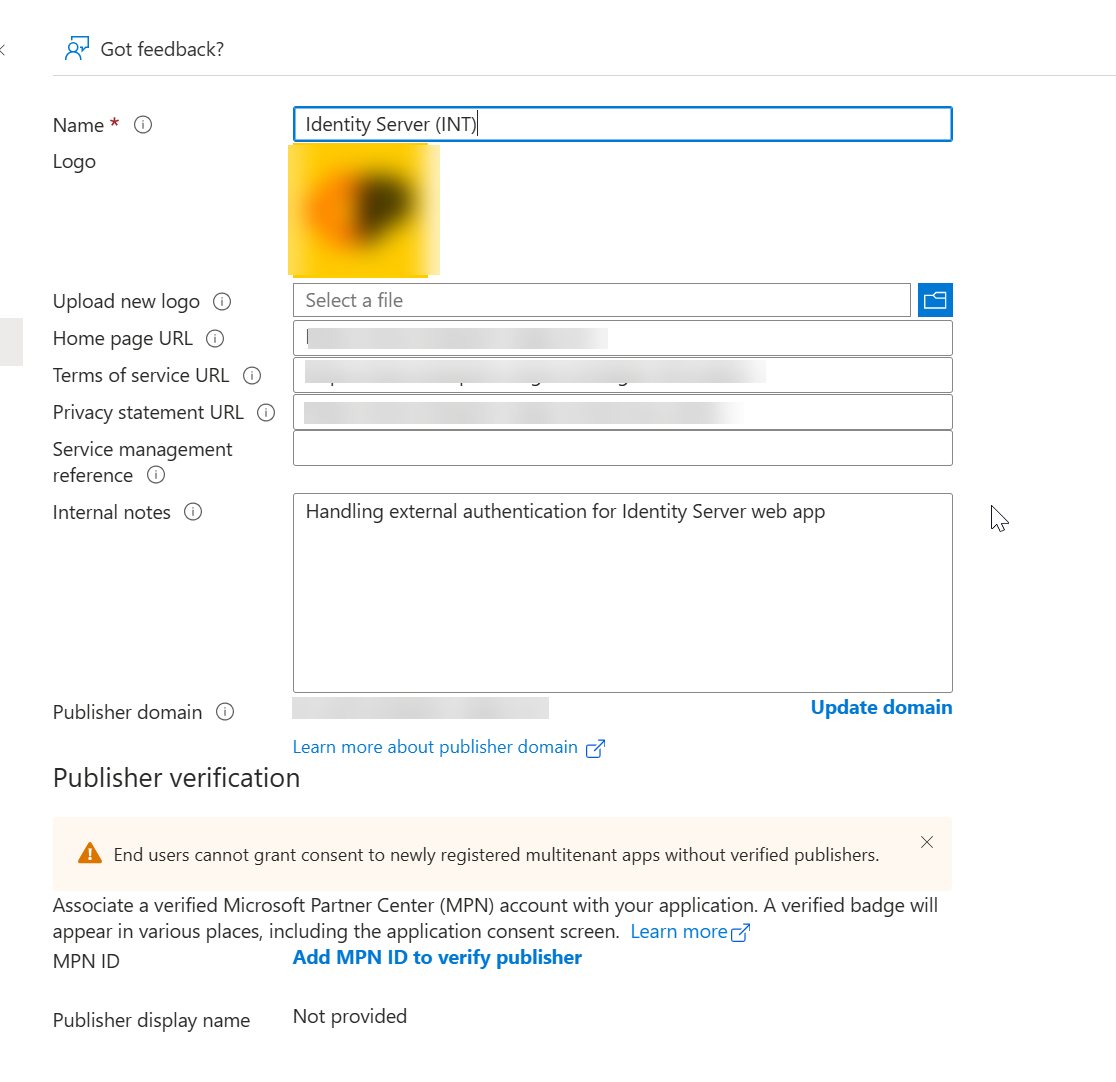The image size is (1116, 1082).
Task: Show info tooltip for Home page URL
Action: [x=215, y=338]
